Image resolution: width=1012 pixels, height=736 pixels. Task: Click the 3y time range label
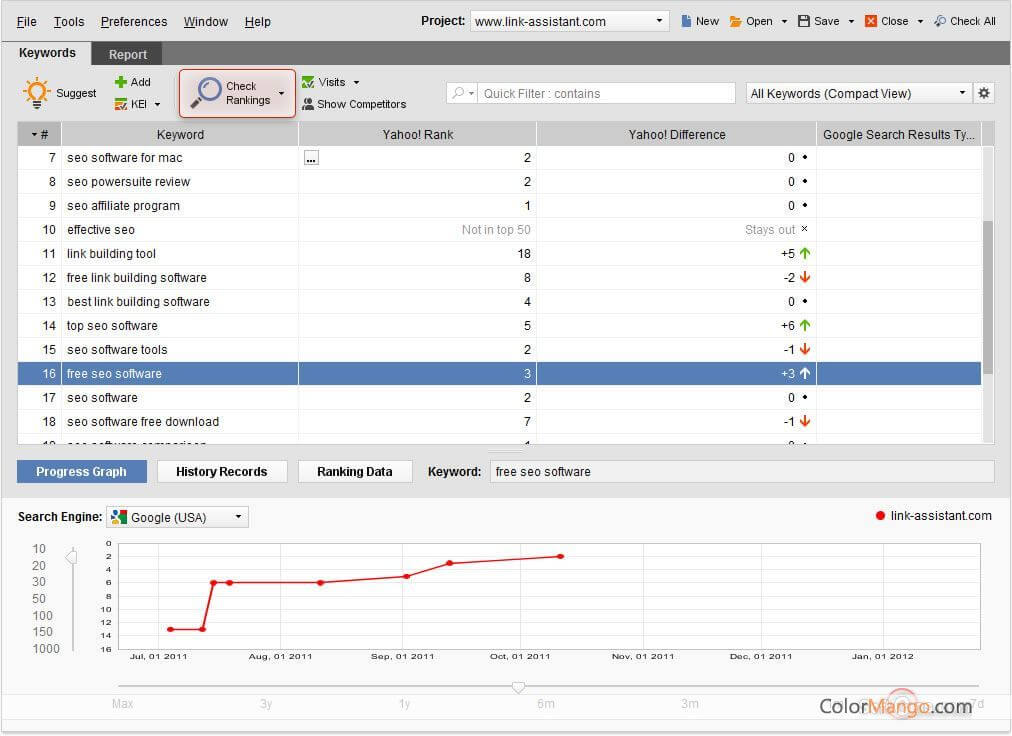tap(266, 704)
